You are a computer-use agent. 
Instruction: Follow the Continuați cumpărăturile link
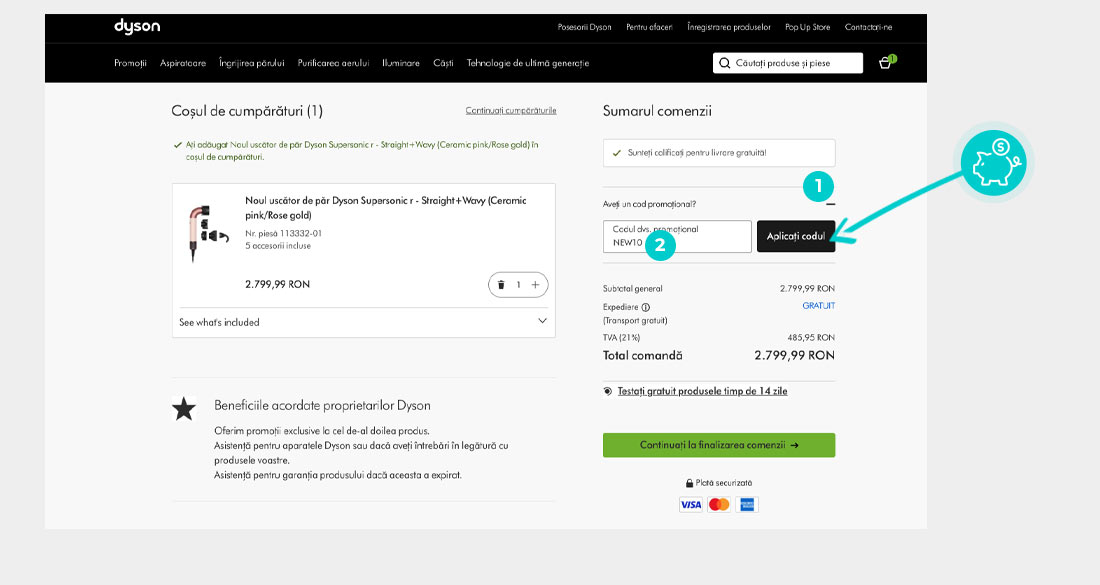(x=510, y=110)
